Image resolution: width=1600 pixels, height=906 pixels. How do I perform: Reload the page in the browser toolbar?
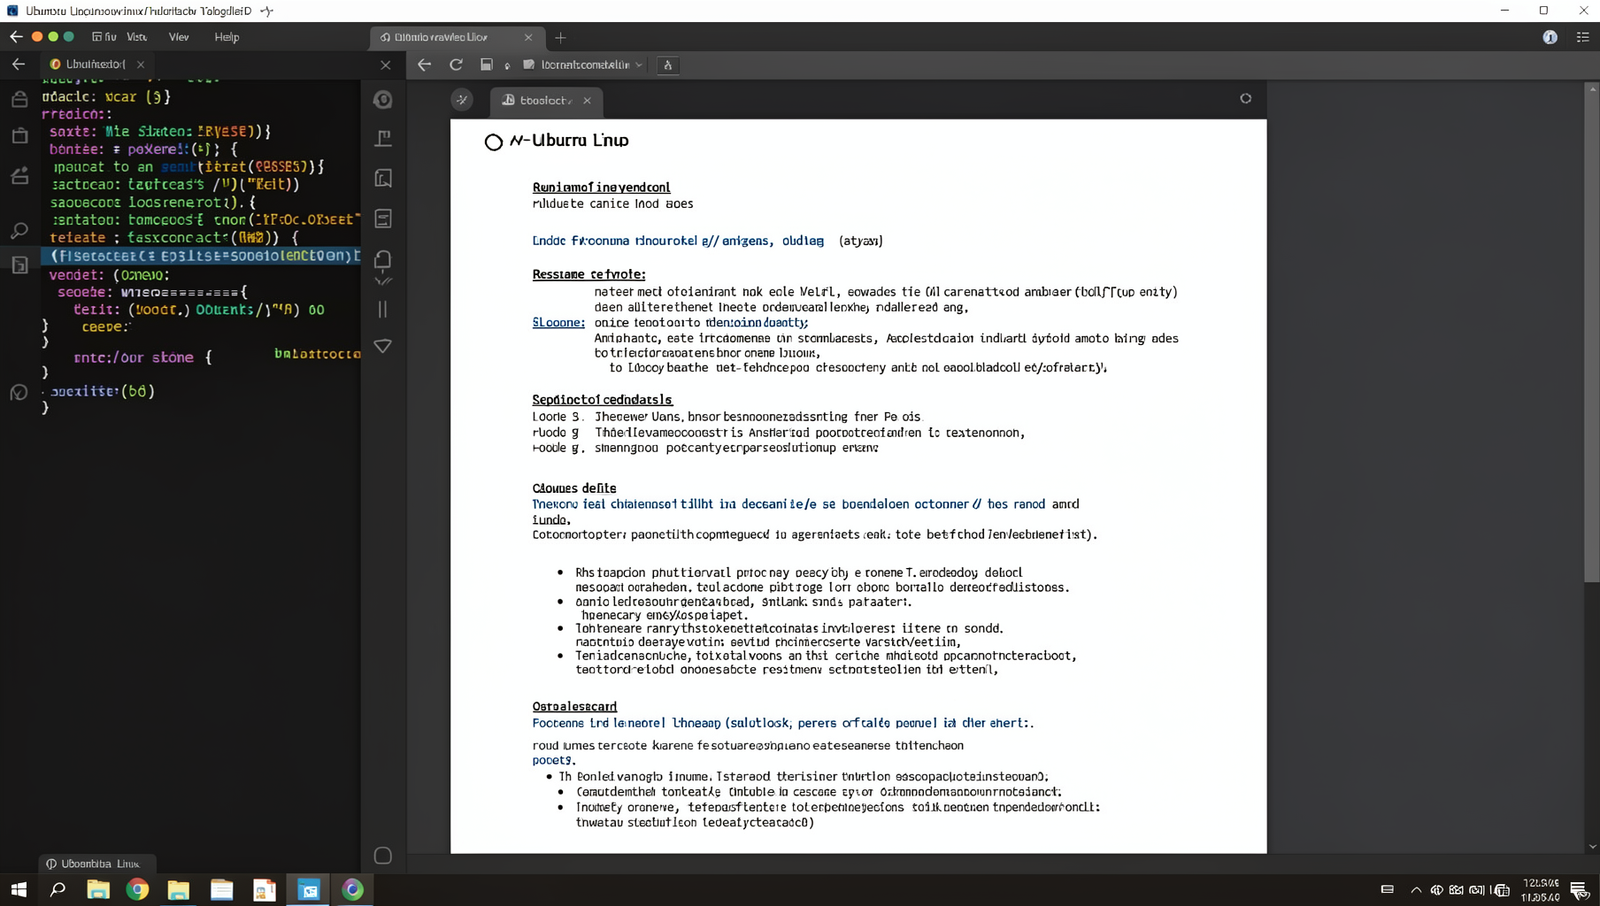coord(456,65)
